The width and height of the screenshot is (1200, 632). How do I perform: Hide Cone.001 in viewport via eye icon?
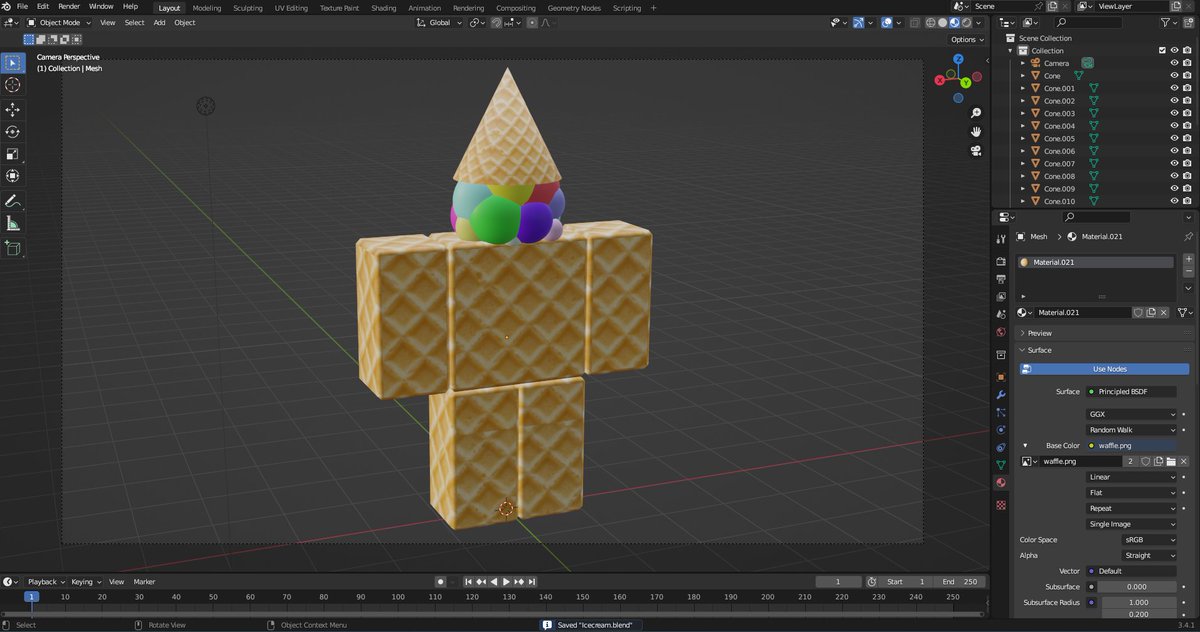coord(1174,88)
